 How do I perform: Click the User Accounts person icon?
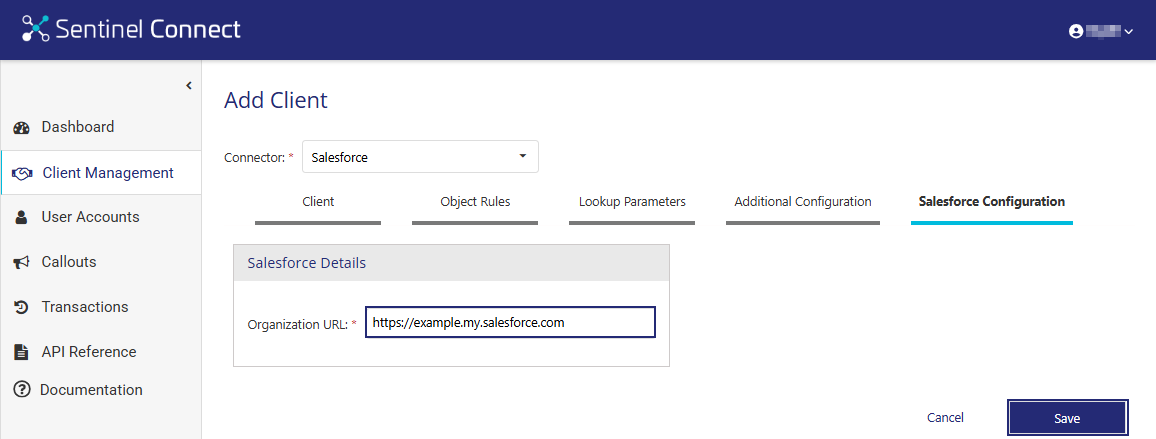pyautogui.click(x=21, y=217)
